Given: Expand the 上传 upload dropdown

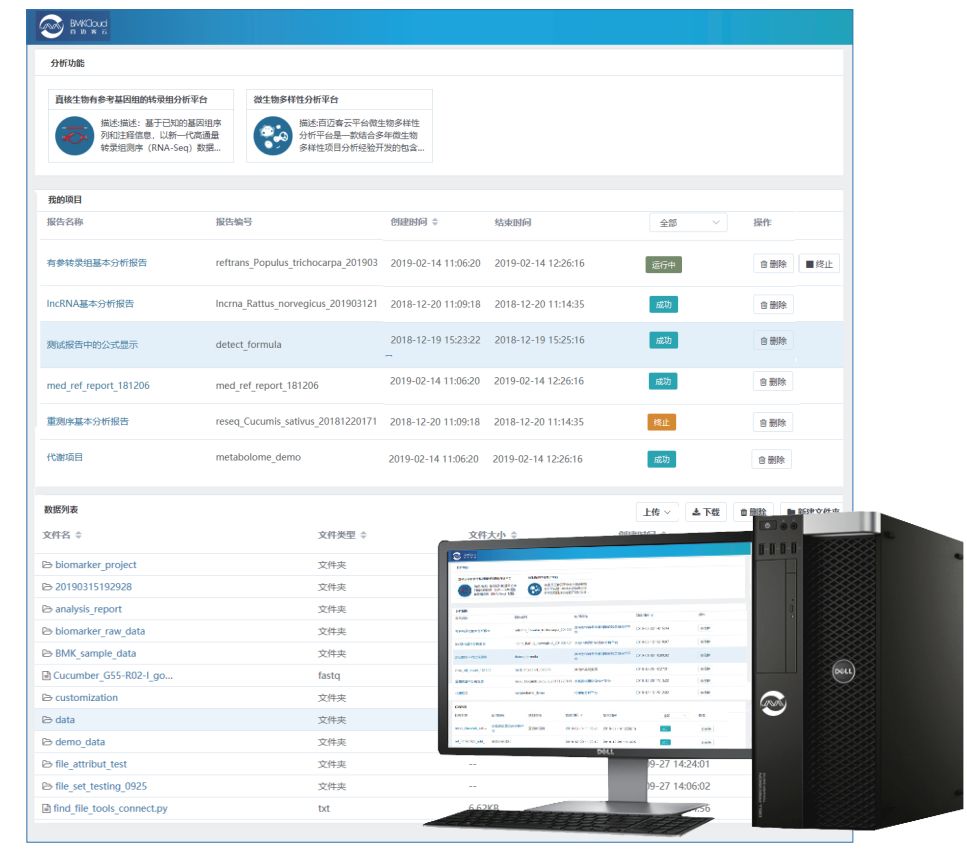Looking at the screenshot, I should (657, 512).
